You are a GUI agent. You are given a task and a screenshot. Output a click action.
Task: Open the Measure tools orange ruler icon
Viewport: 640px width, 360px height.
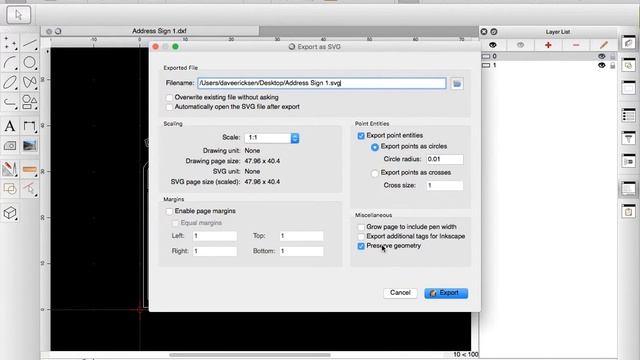tap(29, 169)
